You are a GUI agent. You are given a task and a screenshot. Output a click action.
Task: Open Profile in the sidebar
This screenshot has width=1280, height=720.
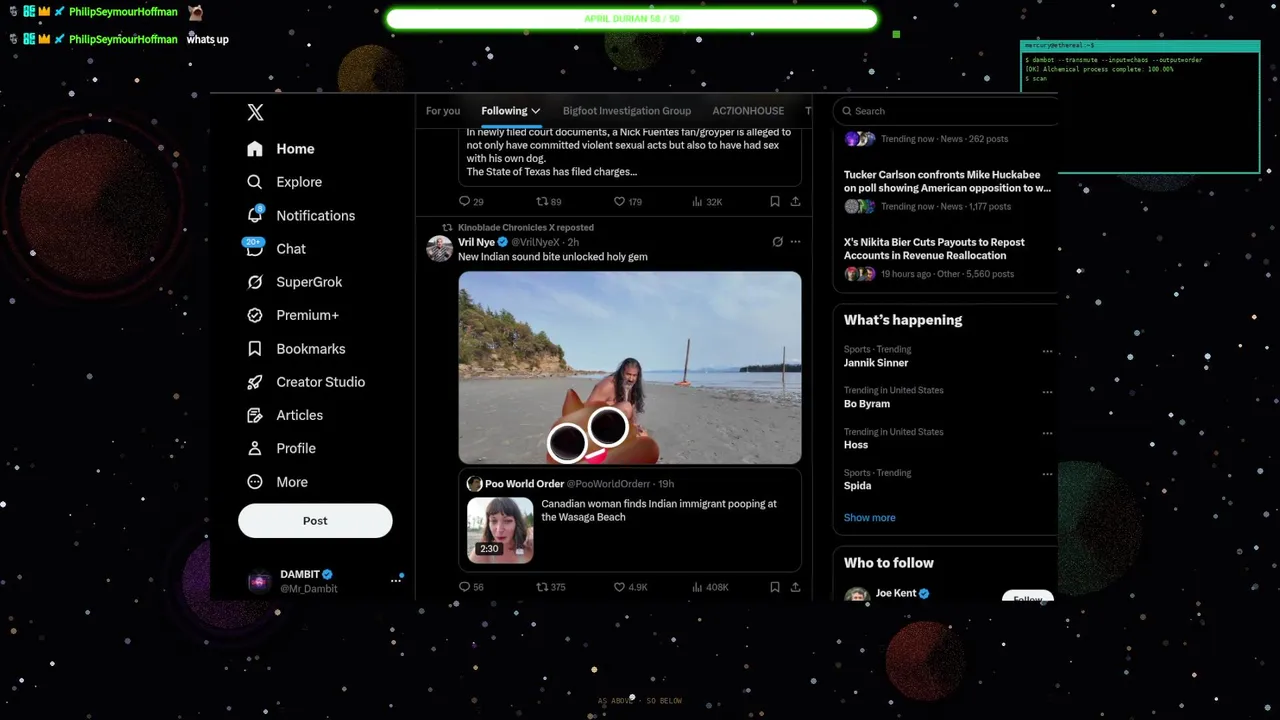pyautogui.click(x=281, y=449)
